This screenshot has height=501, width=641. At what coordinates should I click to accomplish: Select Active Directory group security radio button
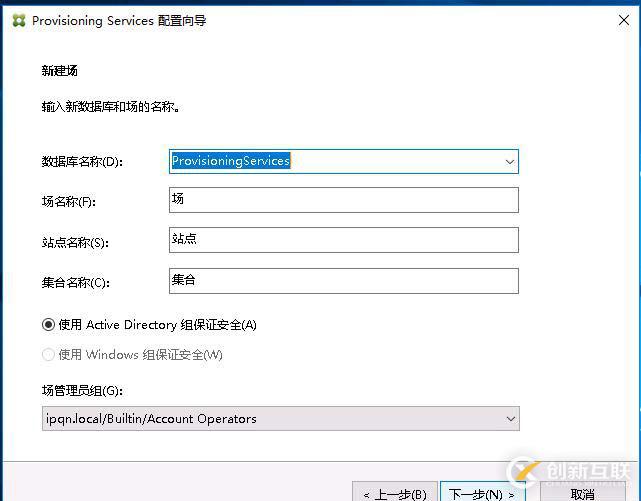[x=48, y=324]
